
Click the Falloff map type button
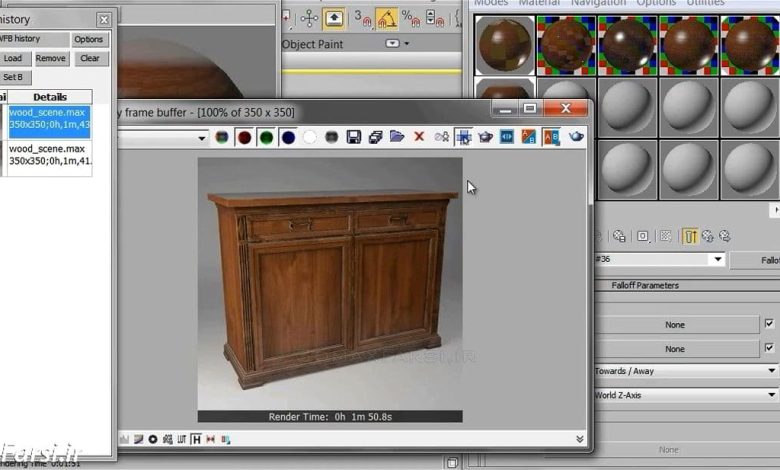(755, 260)
